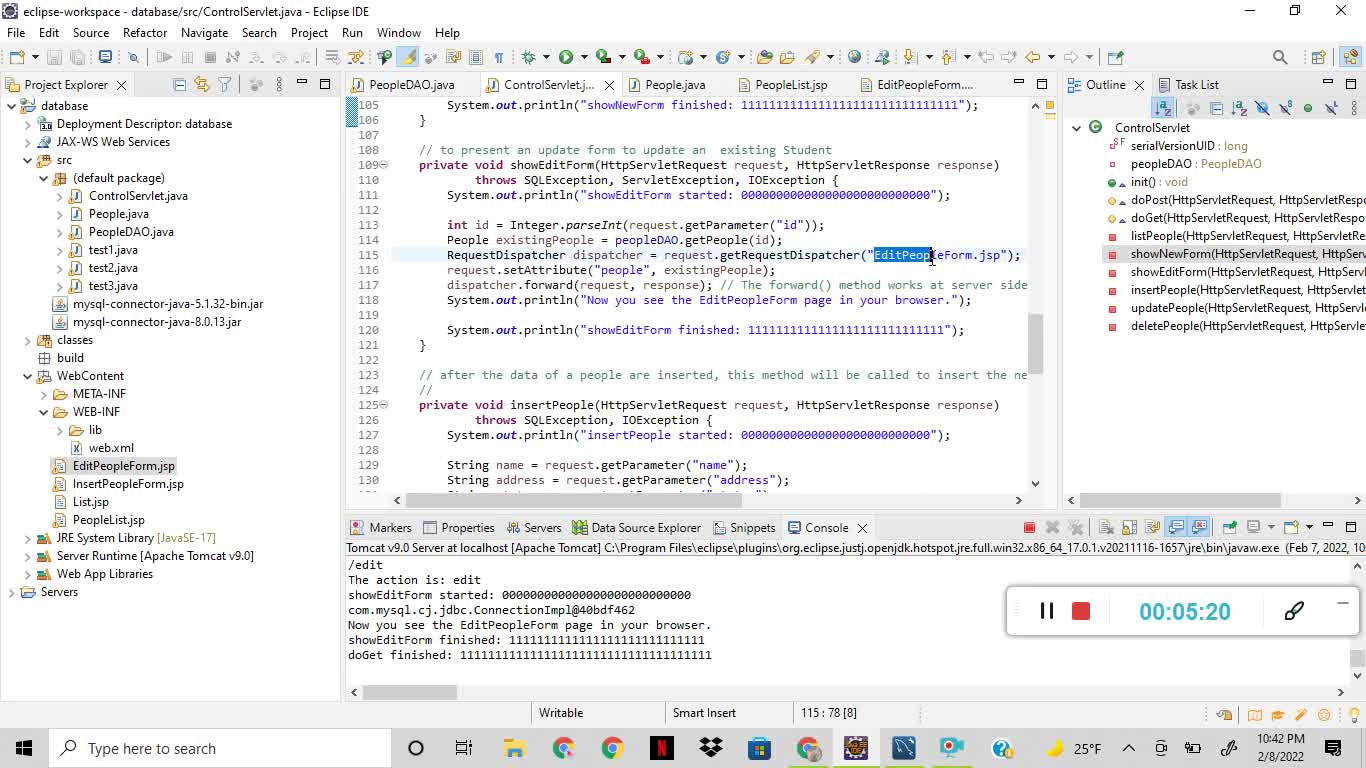Open File Explorer from the taskbar
Viewport: 1366px width, 768px height.
pyautogui.click(x=514, y=748)
